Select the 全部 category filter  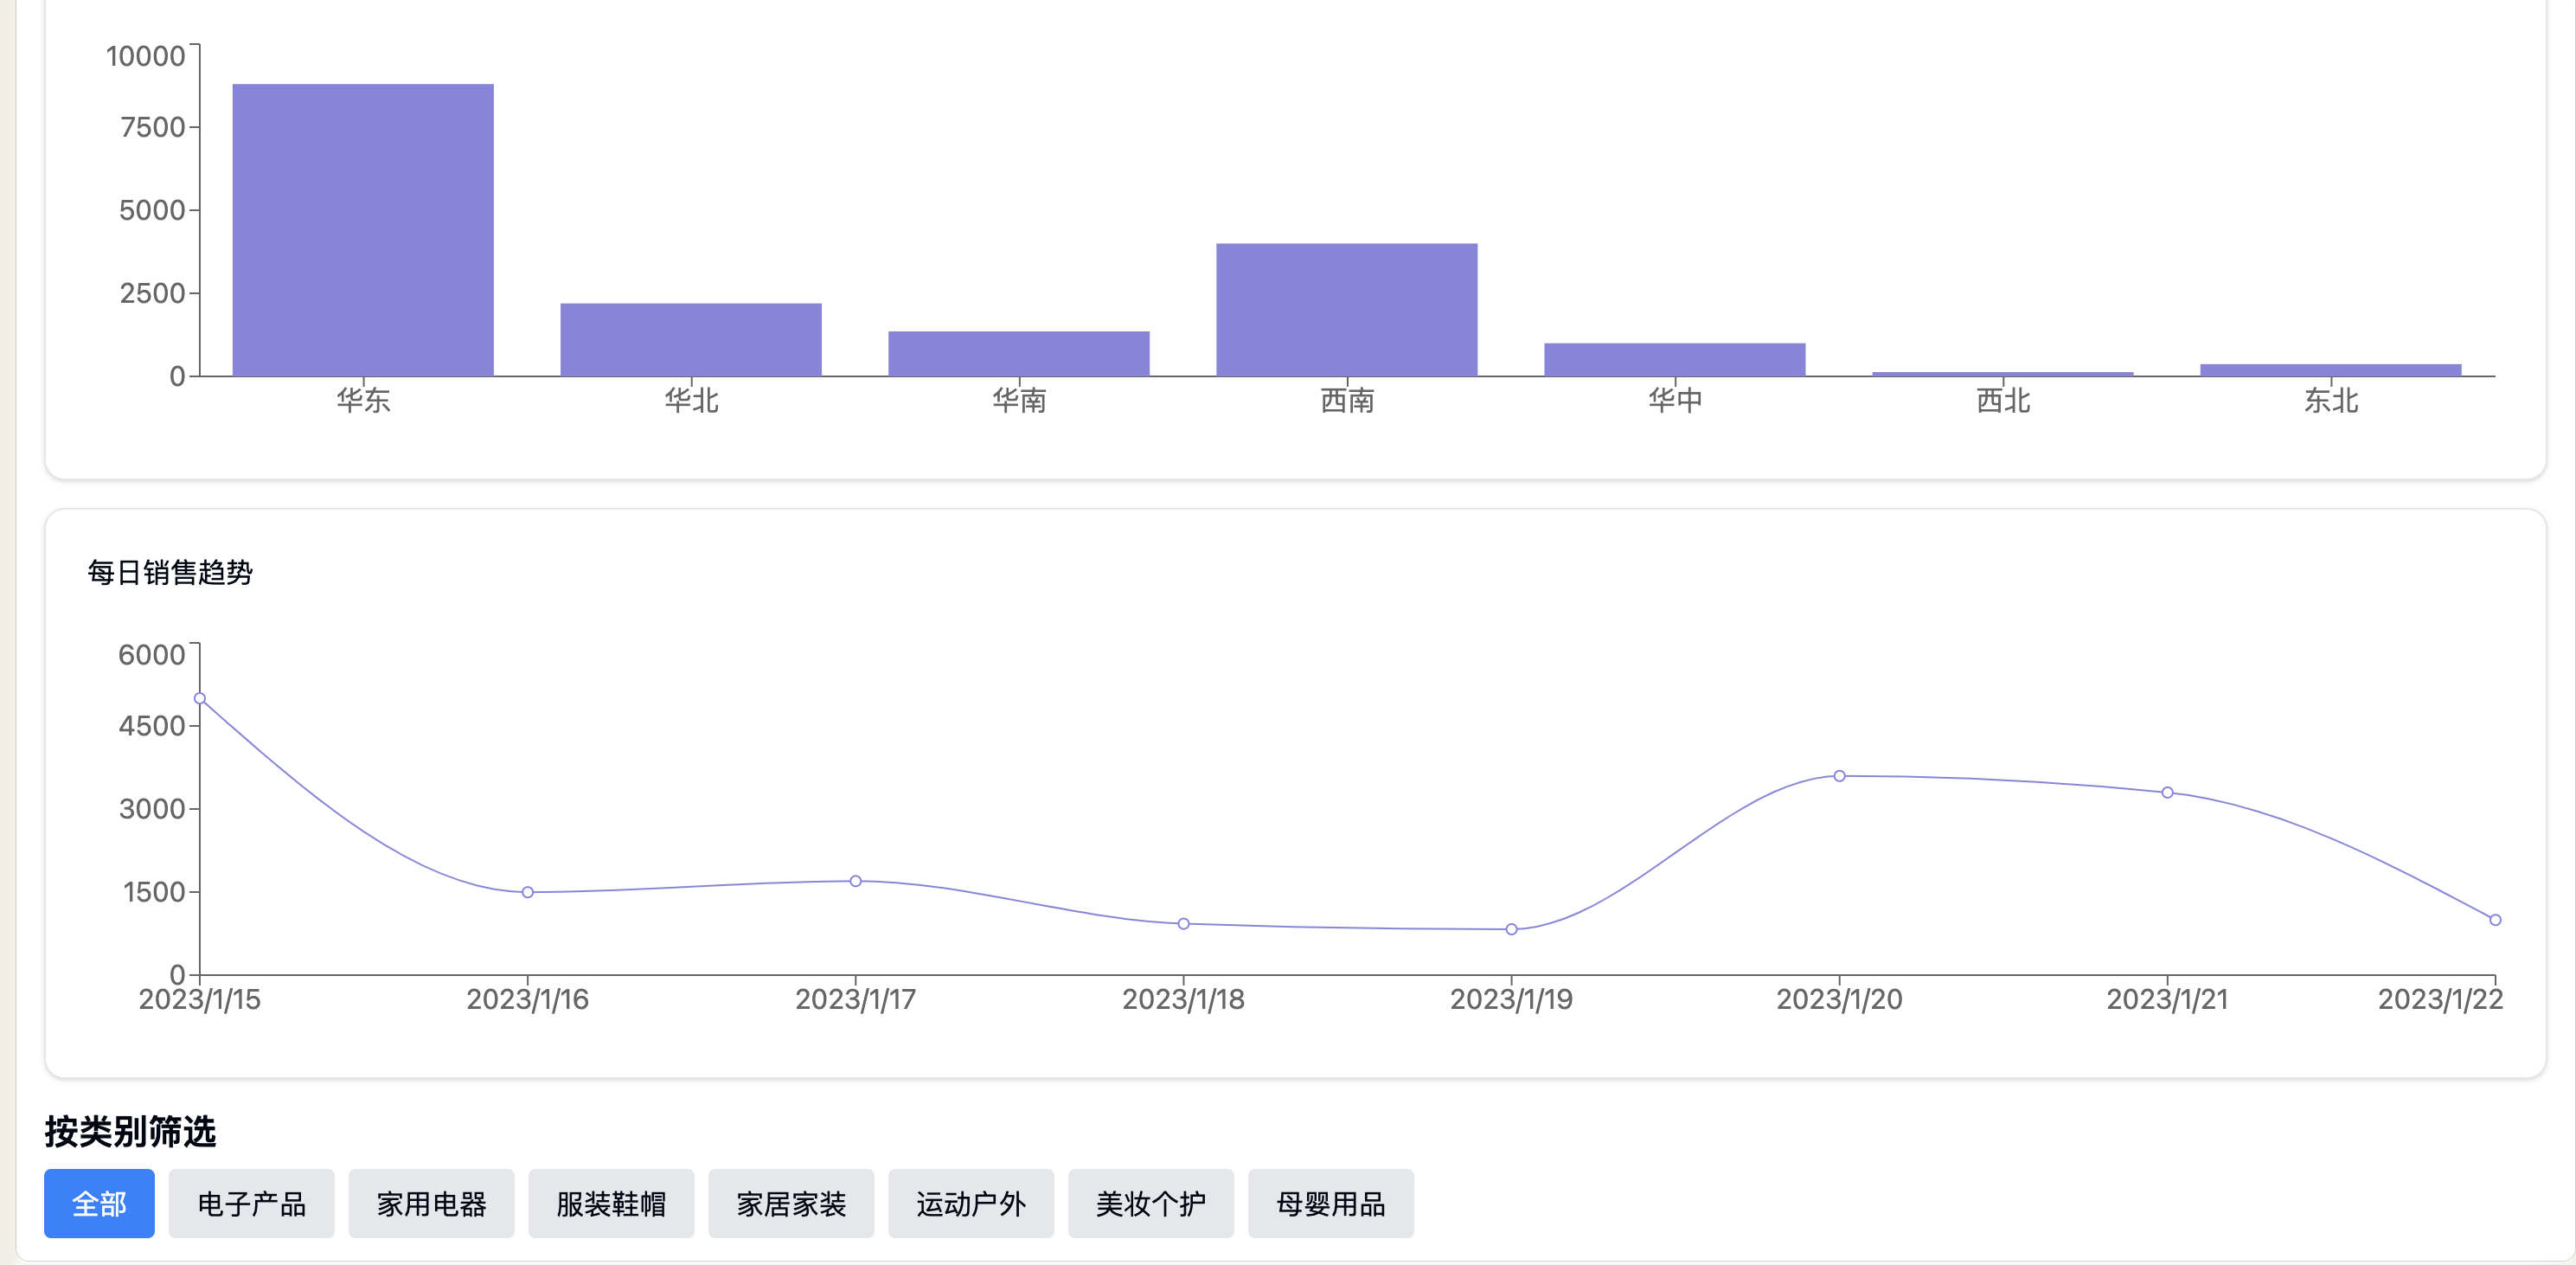[x=99, y=1203]
